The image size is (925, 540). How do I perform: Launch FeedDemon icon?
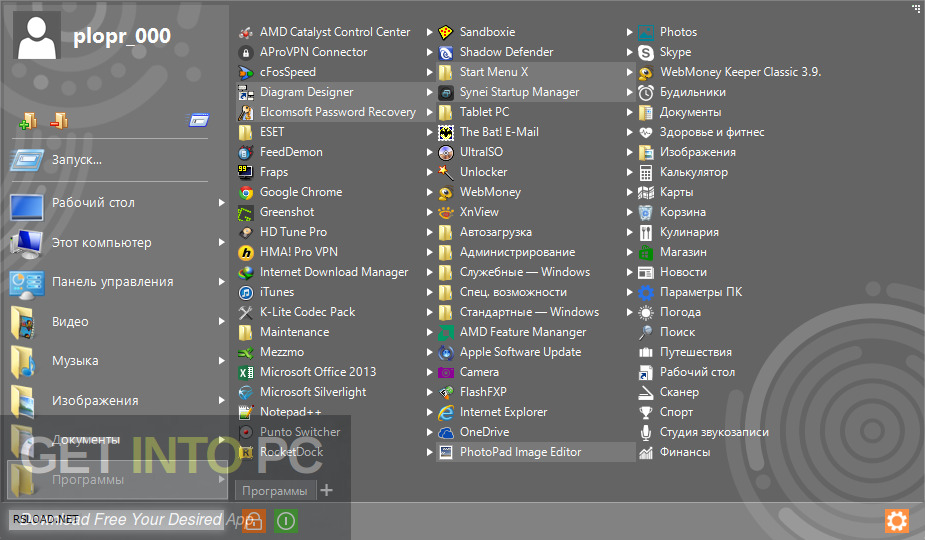tap(245, 152)
